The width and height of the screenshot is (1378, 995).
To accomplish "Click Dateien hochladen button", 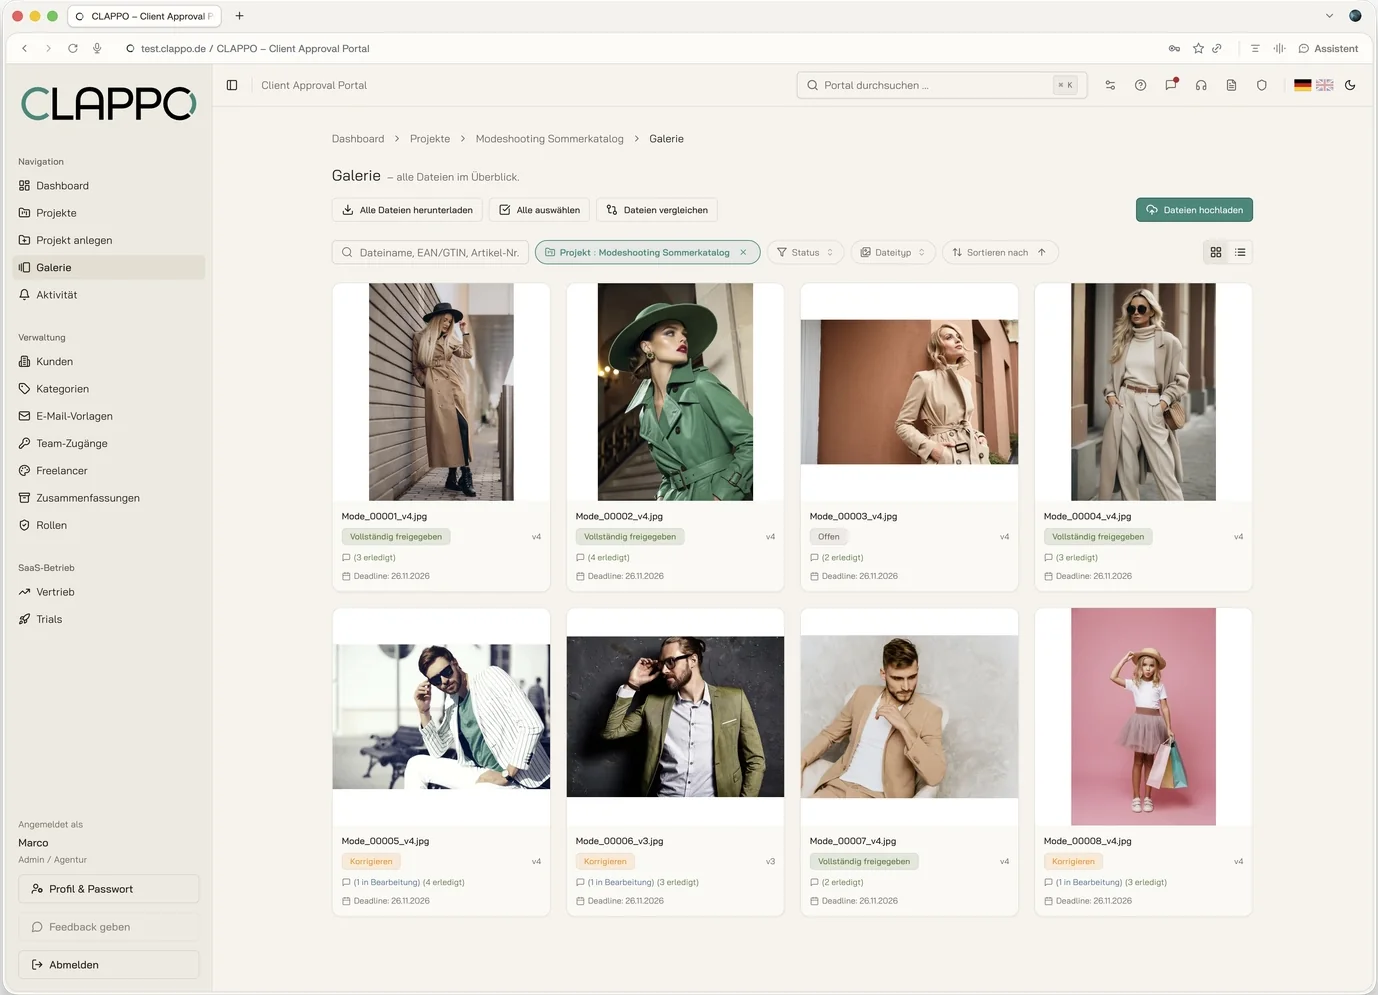I will pos(1194,210).
